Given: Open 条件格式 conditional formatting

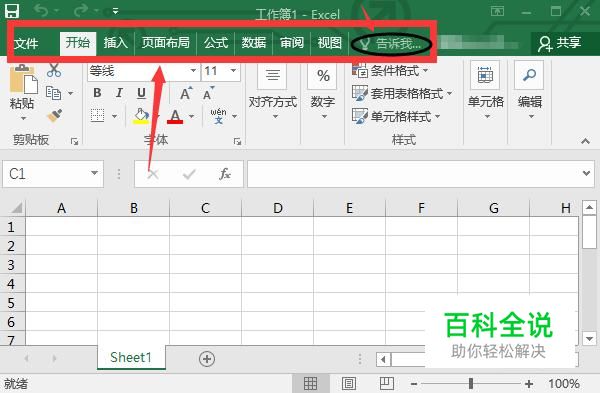Looking at the screenshot, I should (390, 71).
